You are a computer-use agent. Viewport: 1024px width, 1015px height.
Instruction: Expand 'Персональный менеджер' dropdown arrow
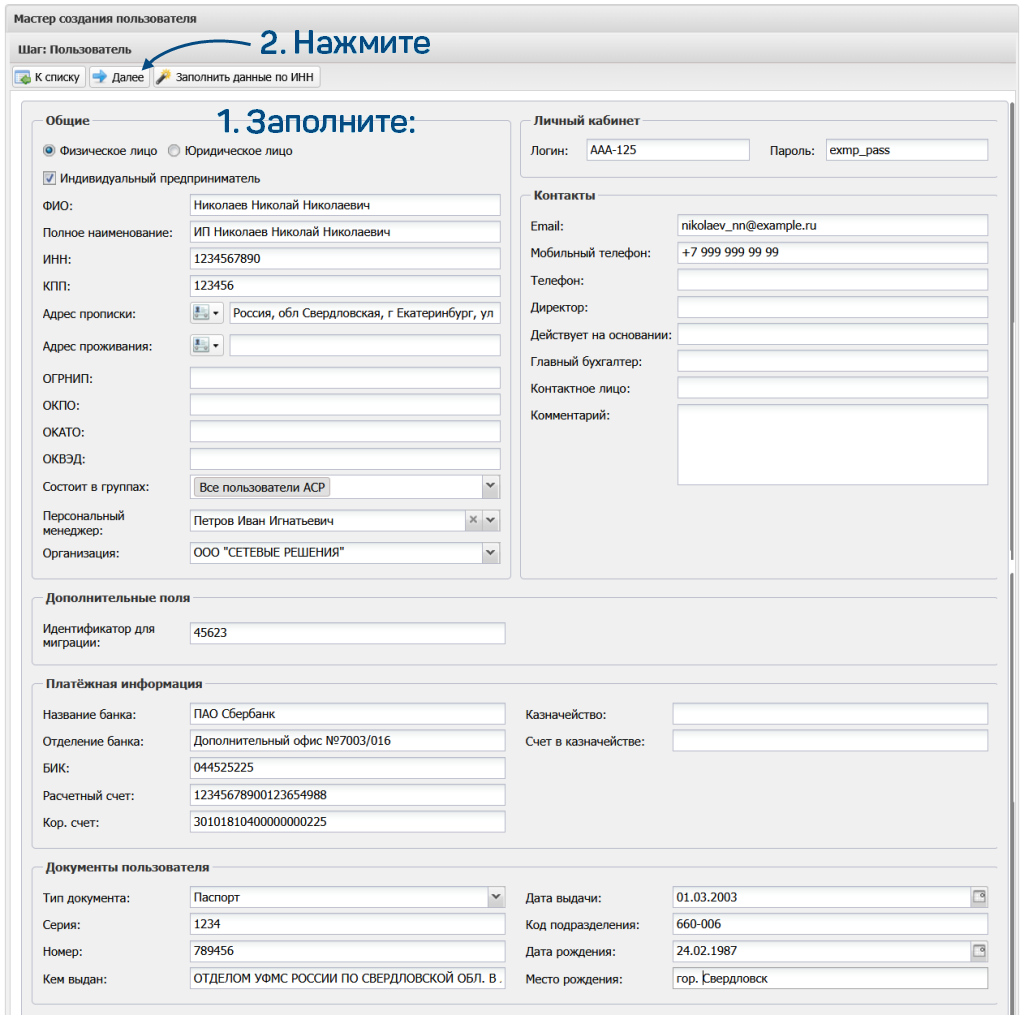pyautogui.click(x=490, y=520)
